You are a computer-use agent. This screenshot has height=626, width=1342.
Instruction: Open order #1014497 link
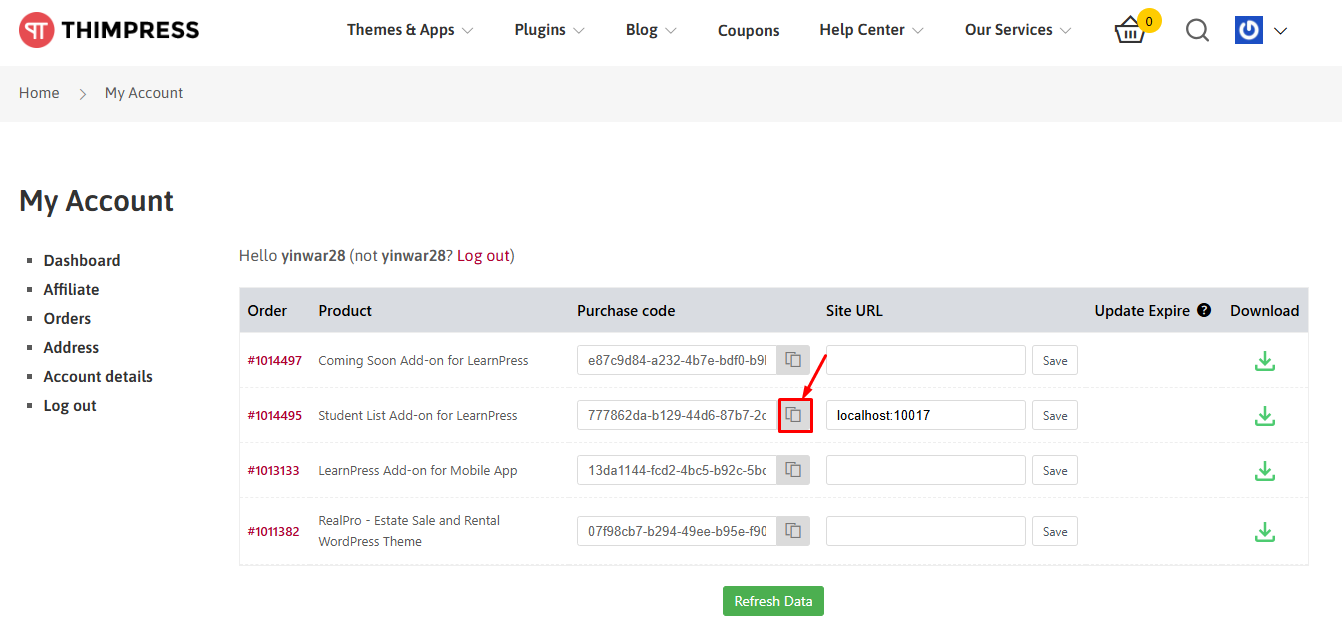click(x=275, y=360)
